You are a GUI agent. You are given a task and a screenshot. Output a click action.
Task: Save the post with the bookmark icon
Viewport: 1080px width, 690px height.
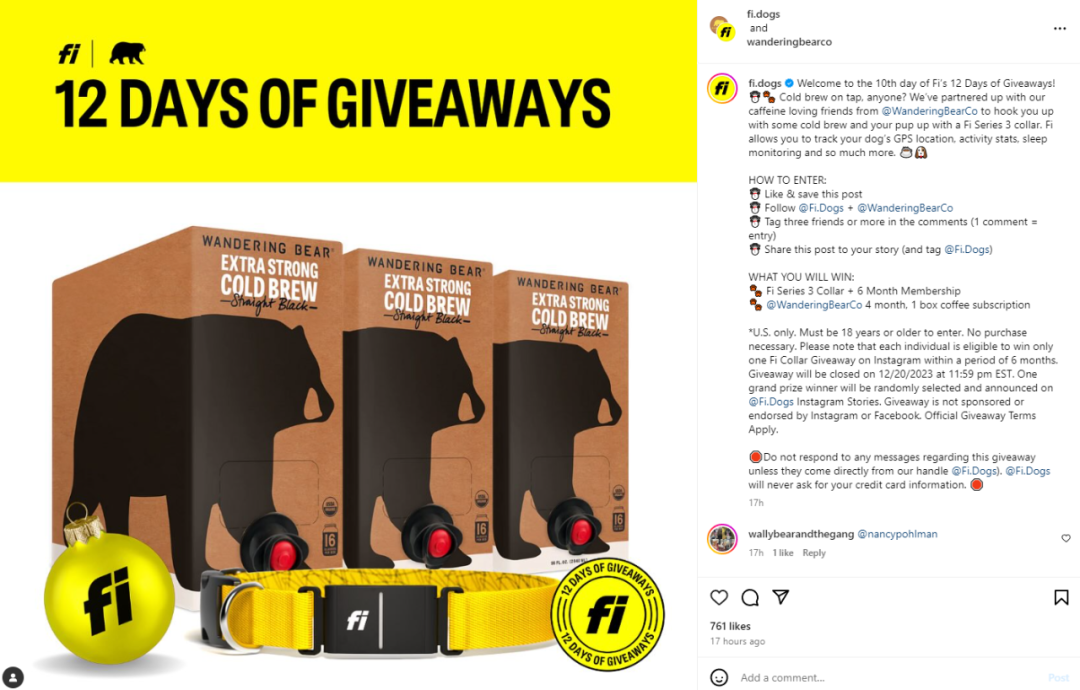(x=1061, y=598)
